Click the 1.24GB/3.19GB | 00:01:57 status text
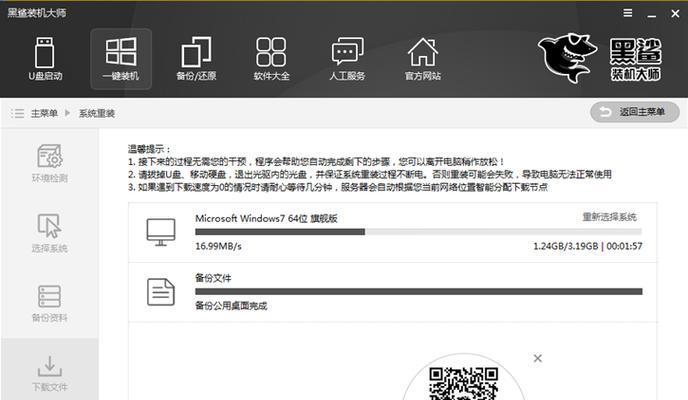The image size is (688, 400). pos(588,246)
